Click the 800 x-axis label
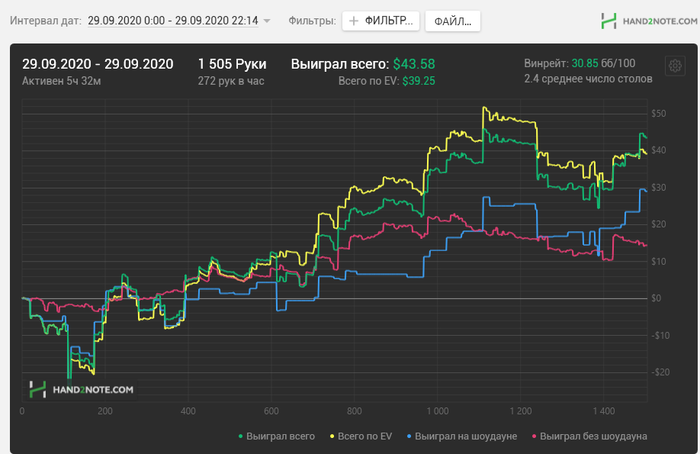 (354, 411)
